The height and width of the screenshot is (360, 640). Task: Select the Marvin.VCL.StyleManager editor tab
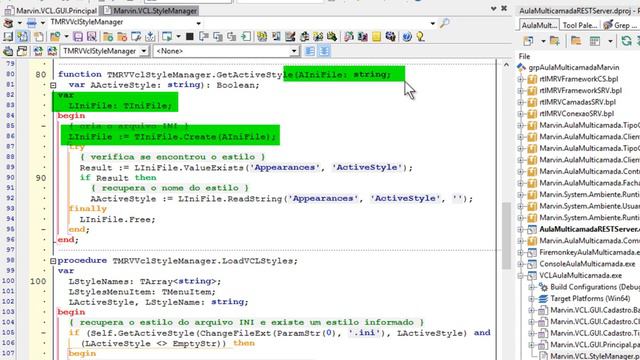[x=149, y=11]
